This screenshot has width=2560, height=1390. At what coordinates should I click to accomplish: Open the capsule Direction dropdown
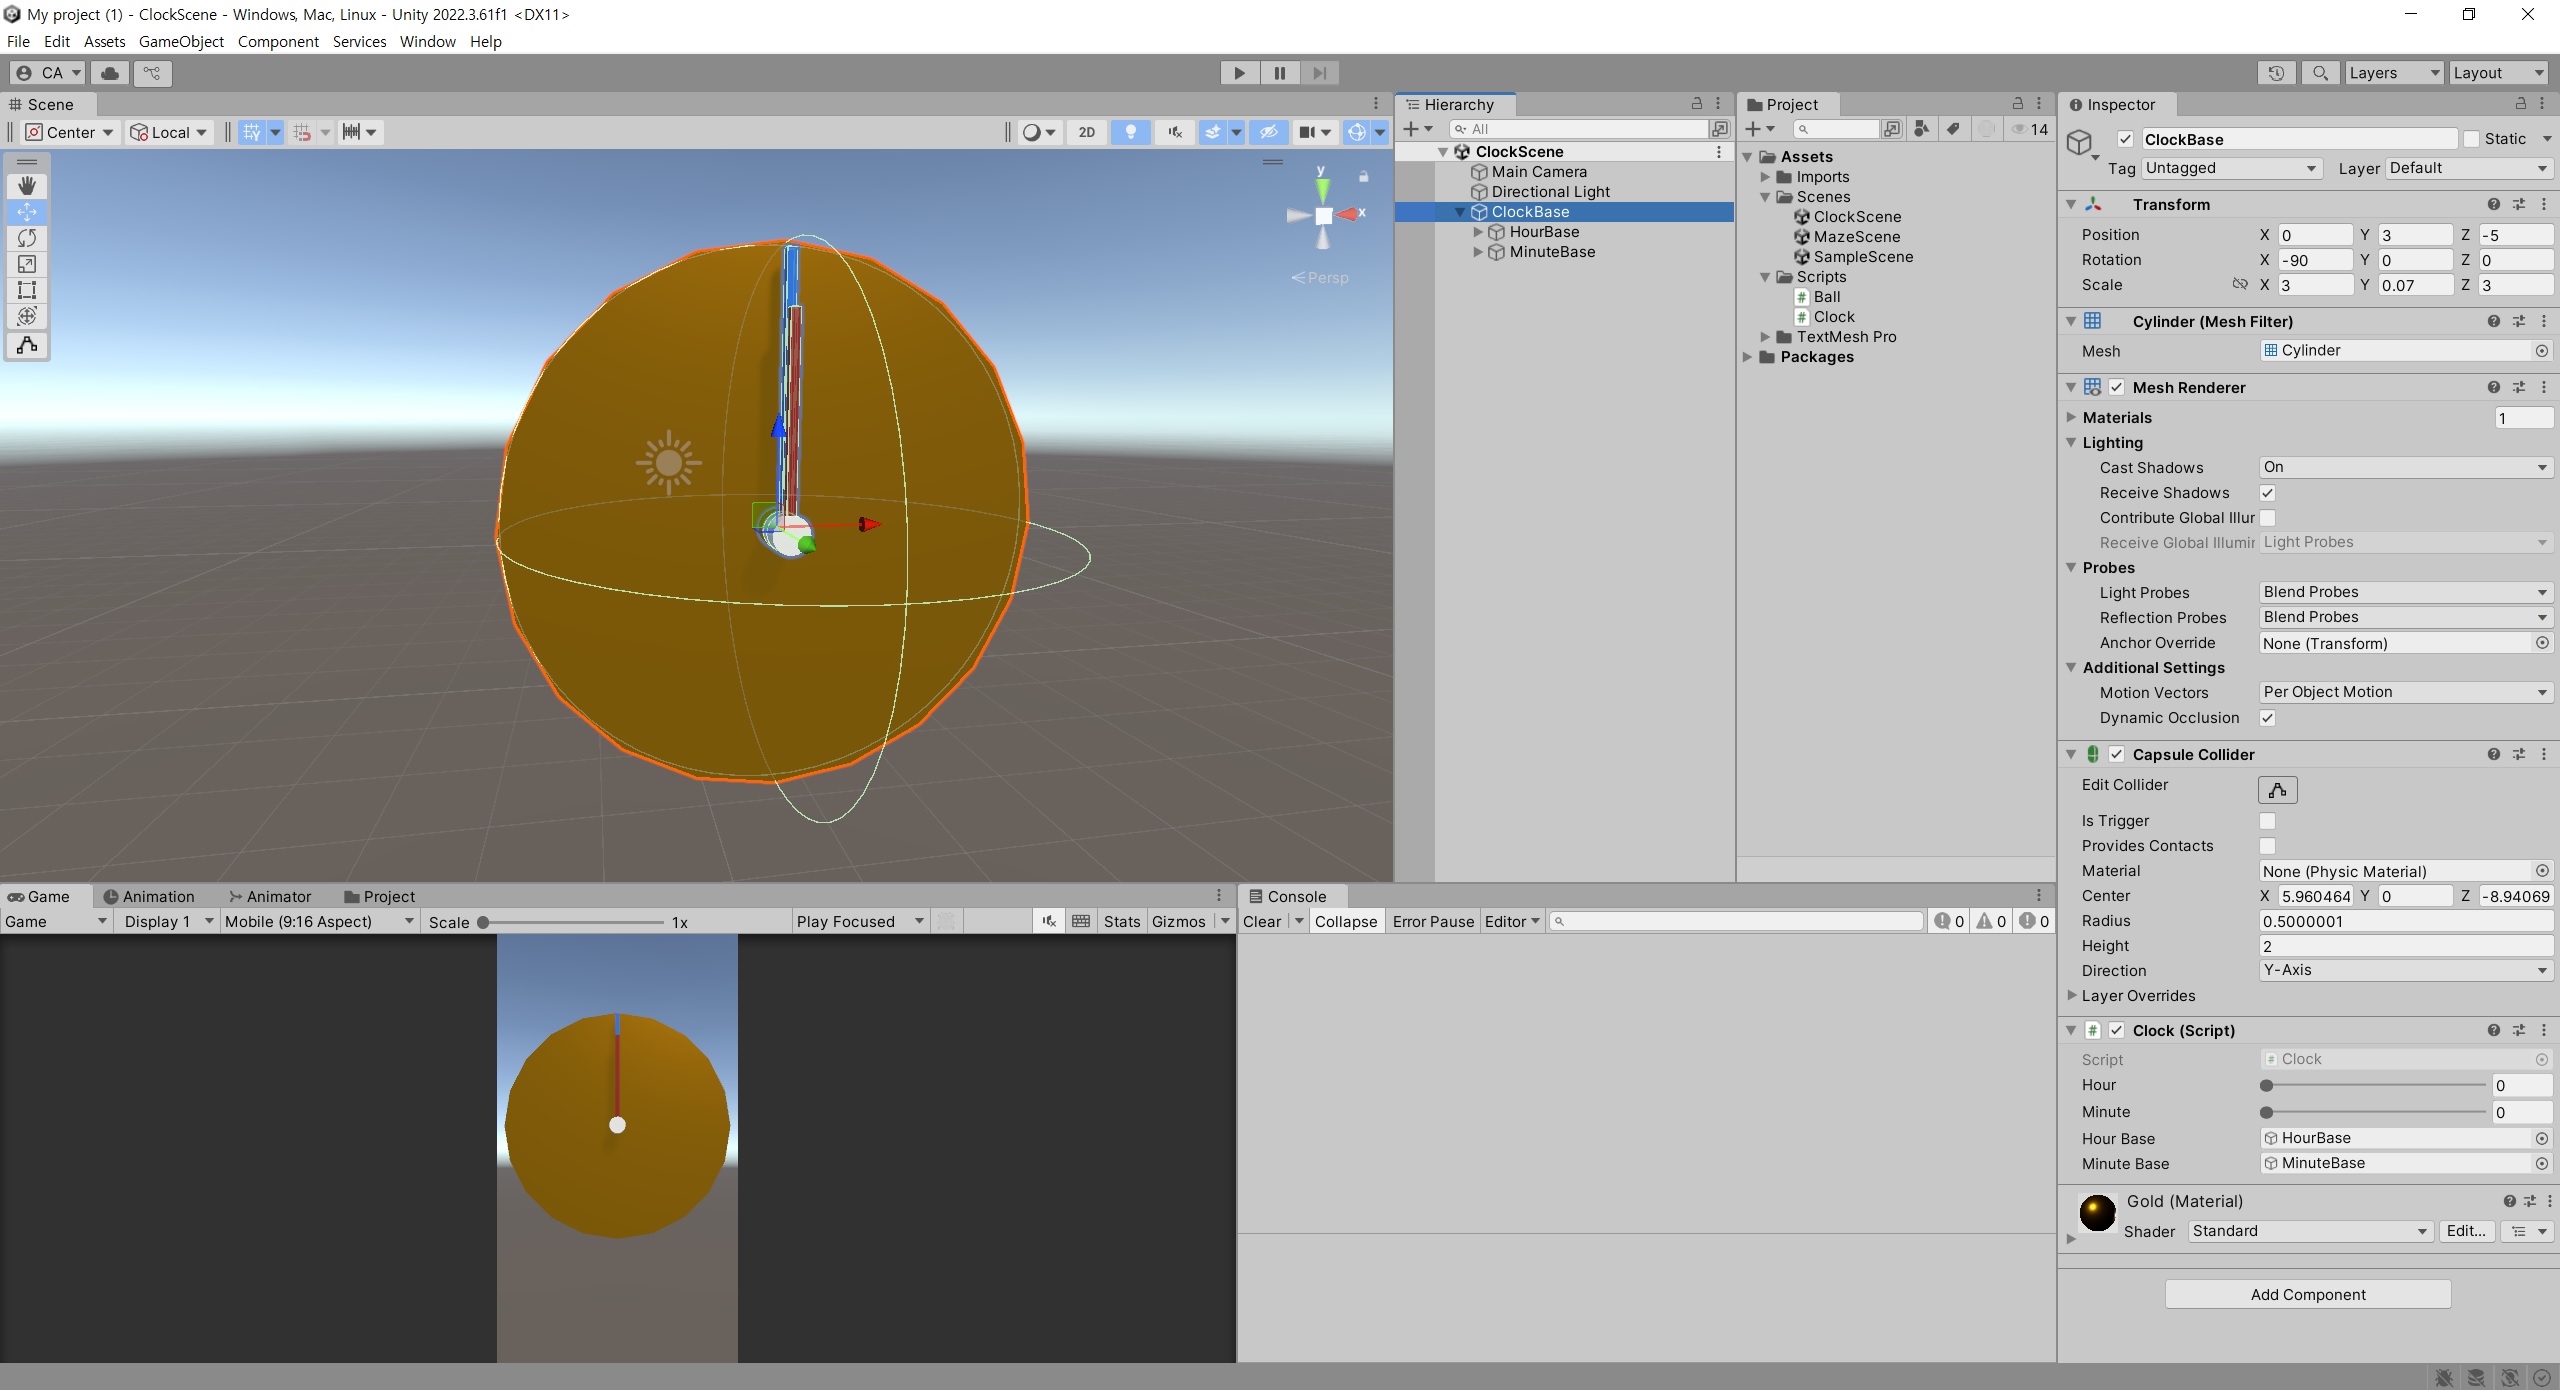2404,970
